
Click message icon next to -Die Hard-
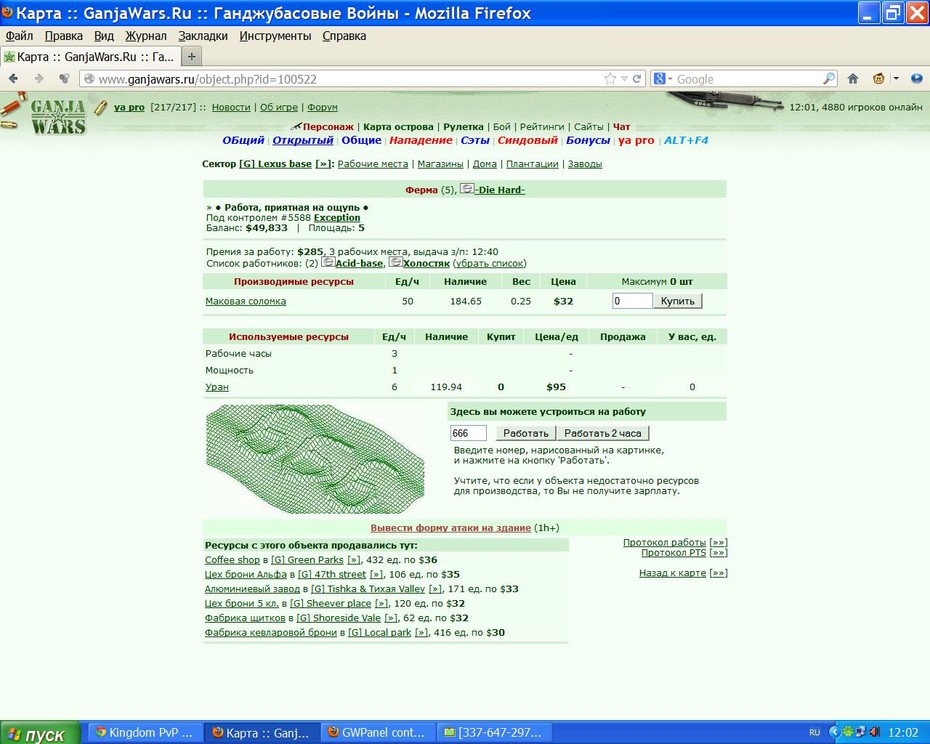pos(467,189)
